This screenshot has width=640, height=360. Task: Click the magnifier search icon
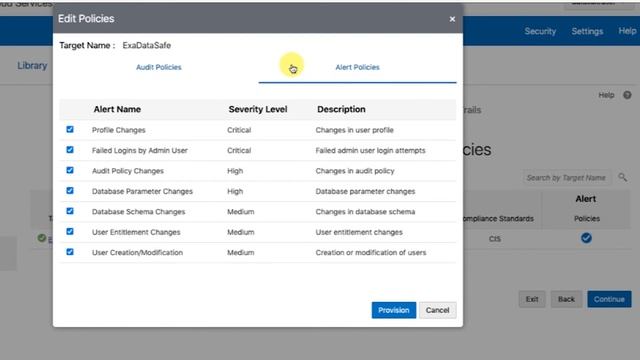click(x=622, y=177)
